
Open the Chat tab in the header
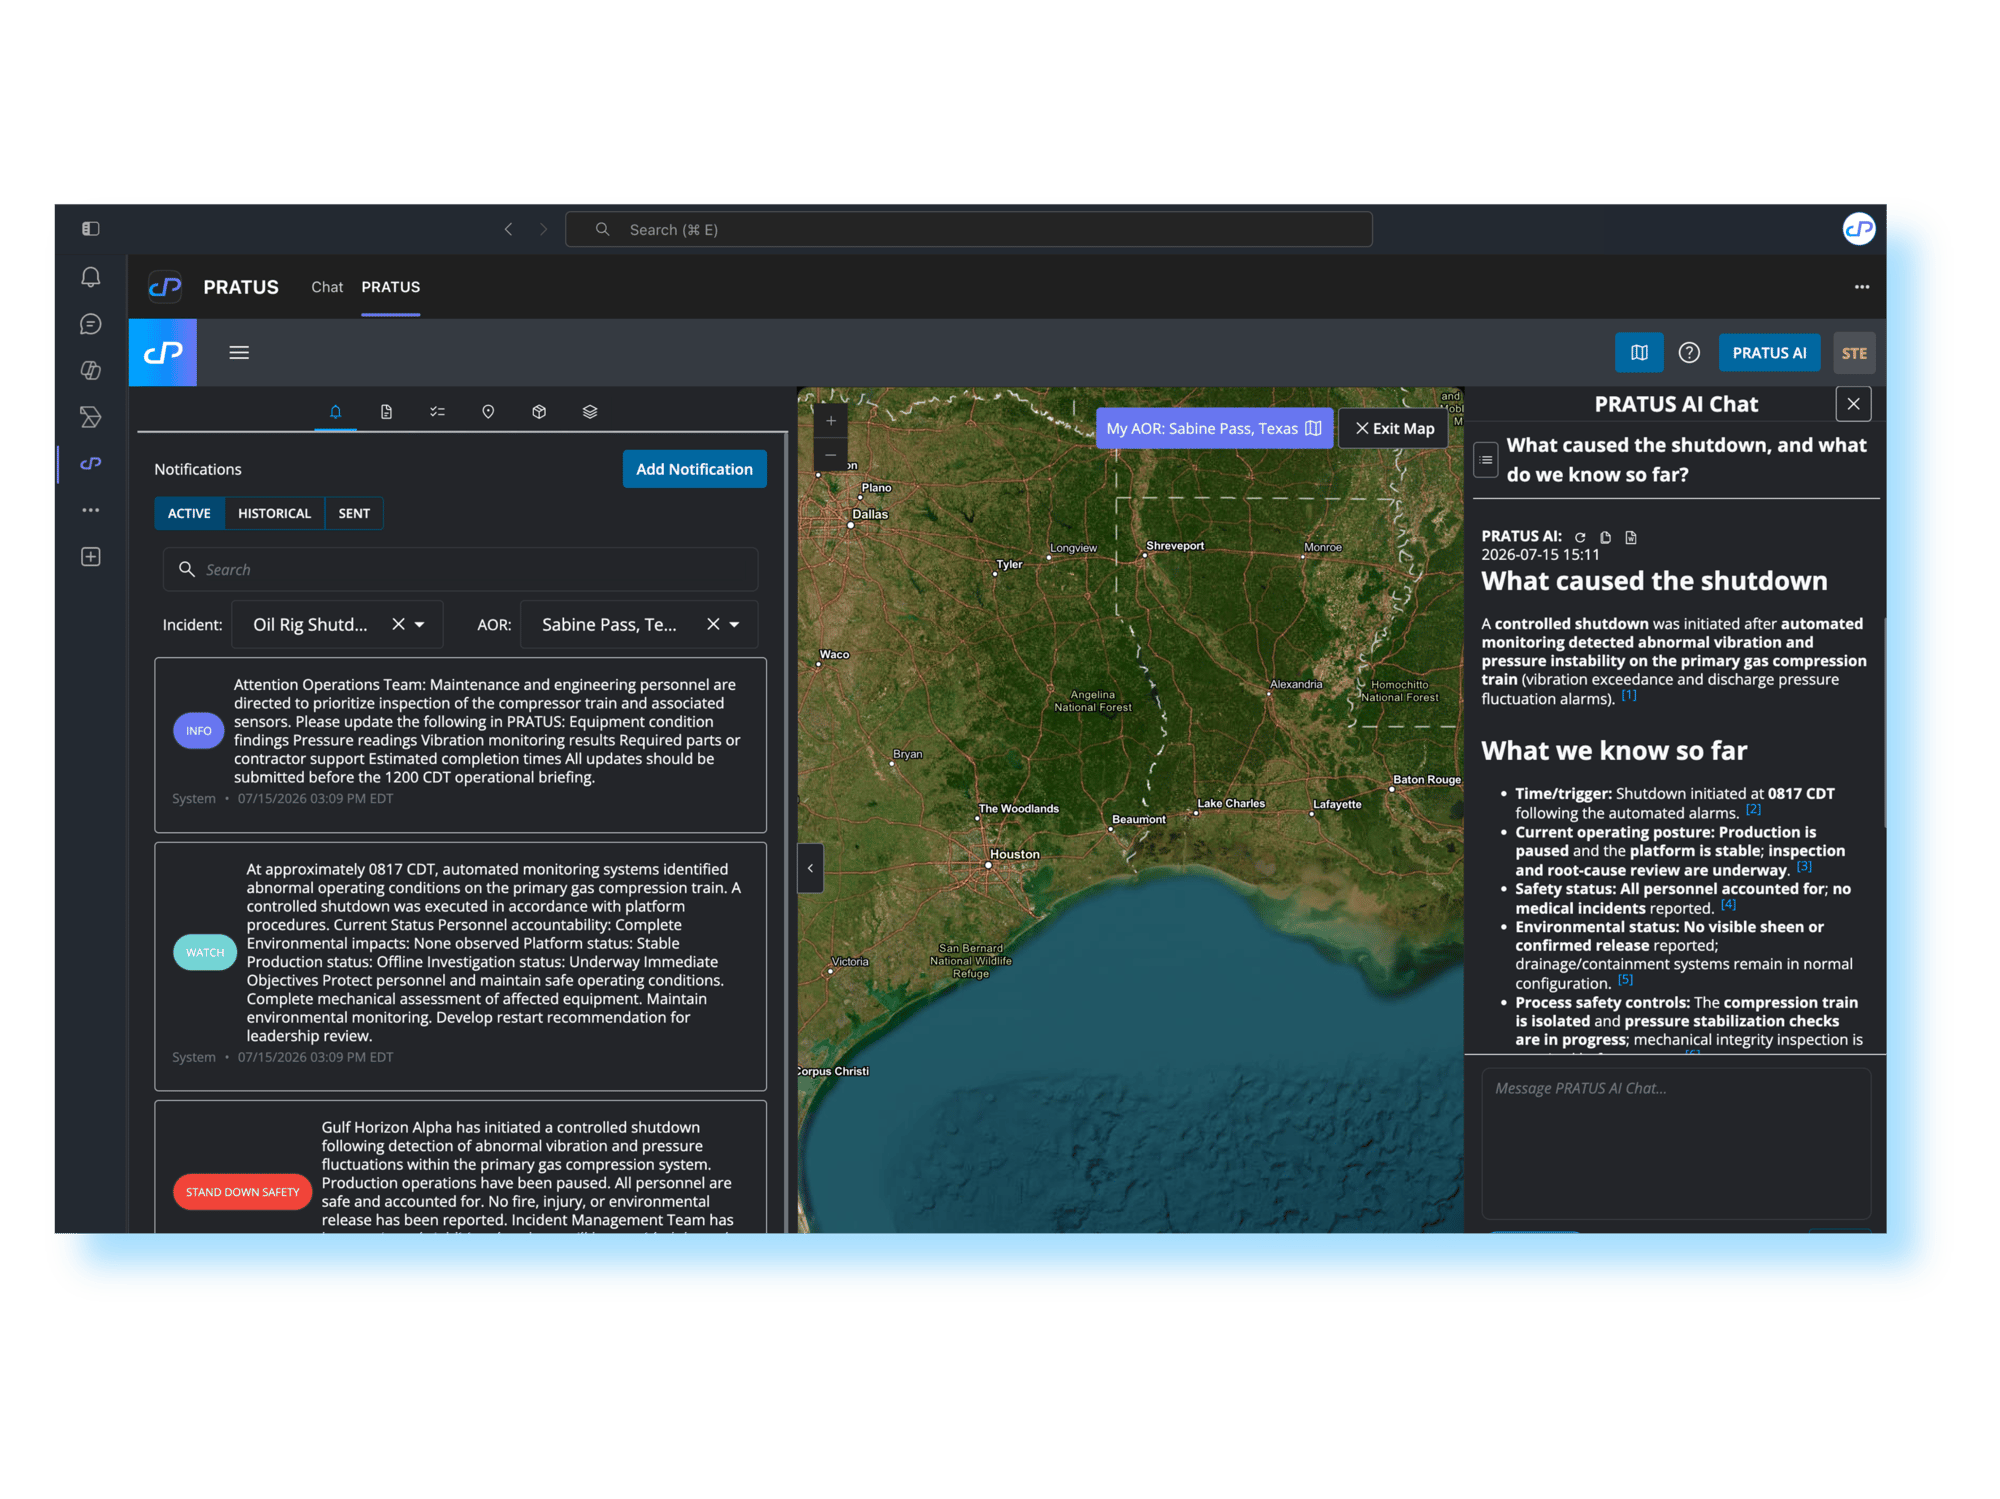point(327,287)
